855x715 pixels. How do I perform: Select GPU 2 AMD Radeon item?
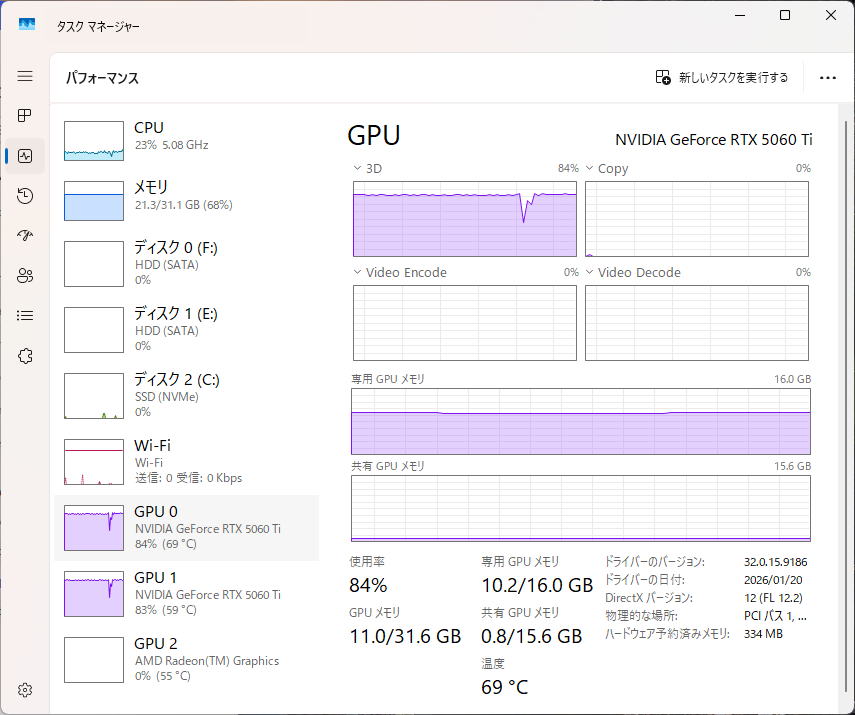point(186,659)
